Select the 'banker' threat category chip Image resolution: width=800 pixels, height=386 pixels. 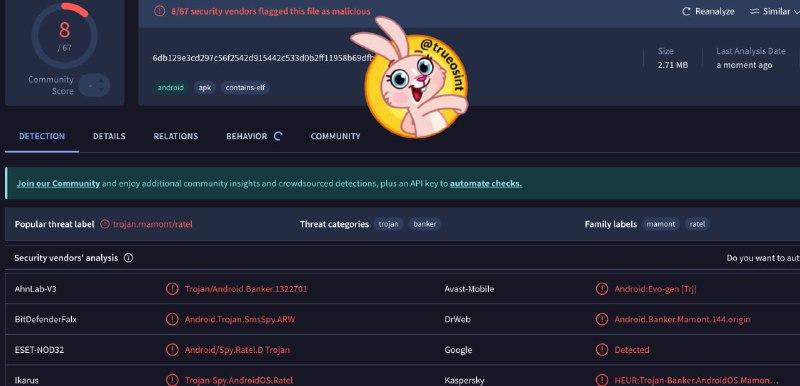point(425,224)
